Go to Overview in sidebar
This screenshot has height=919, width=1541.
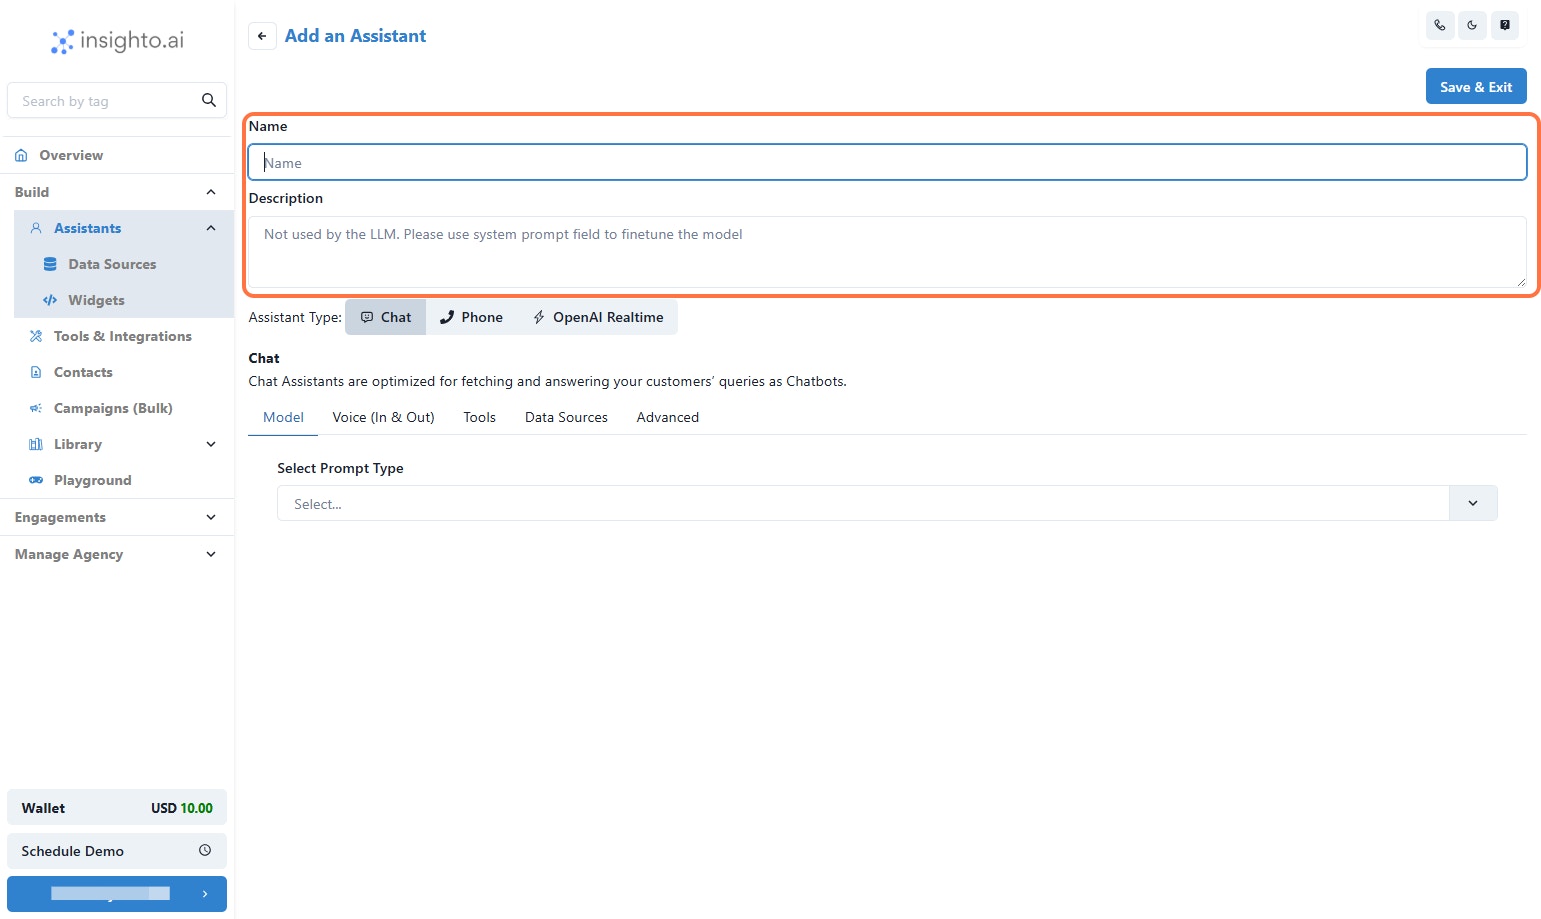pyautogui.click(x=71, y=155)
